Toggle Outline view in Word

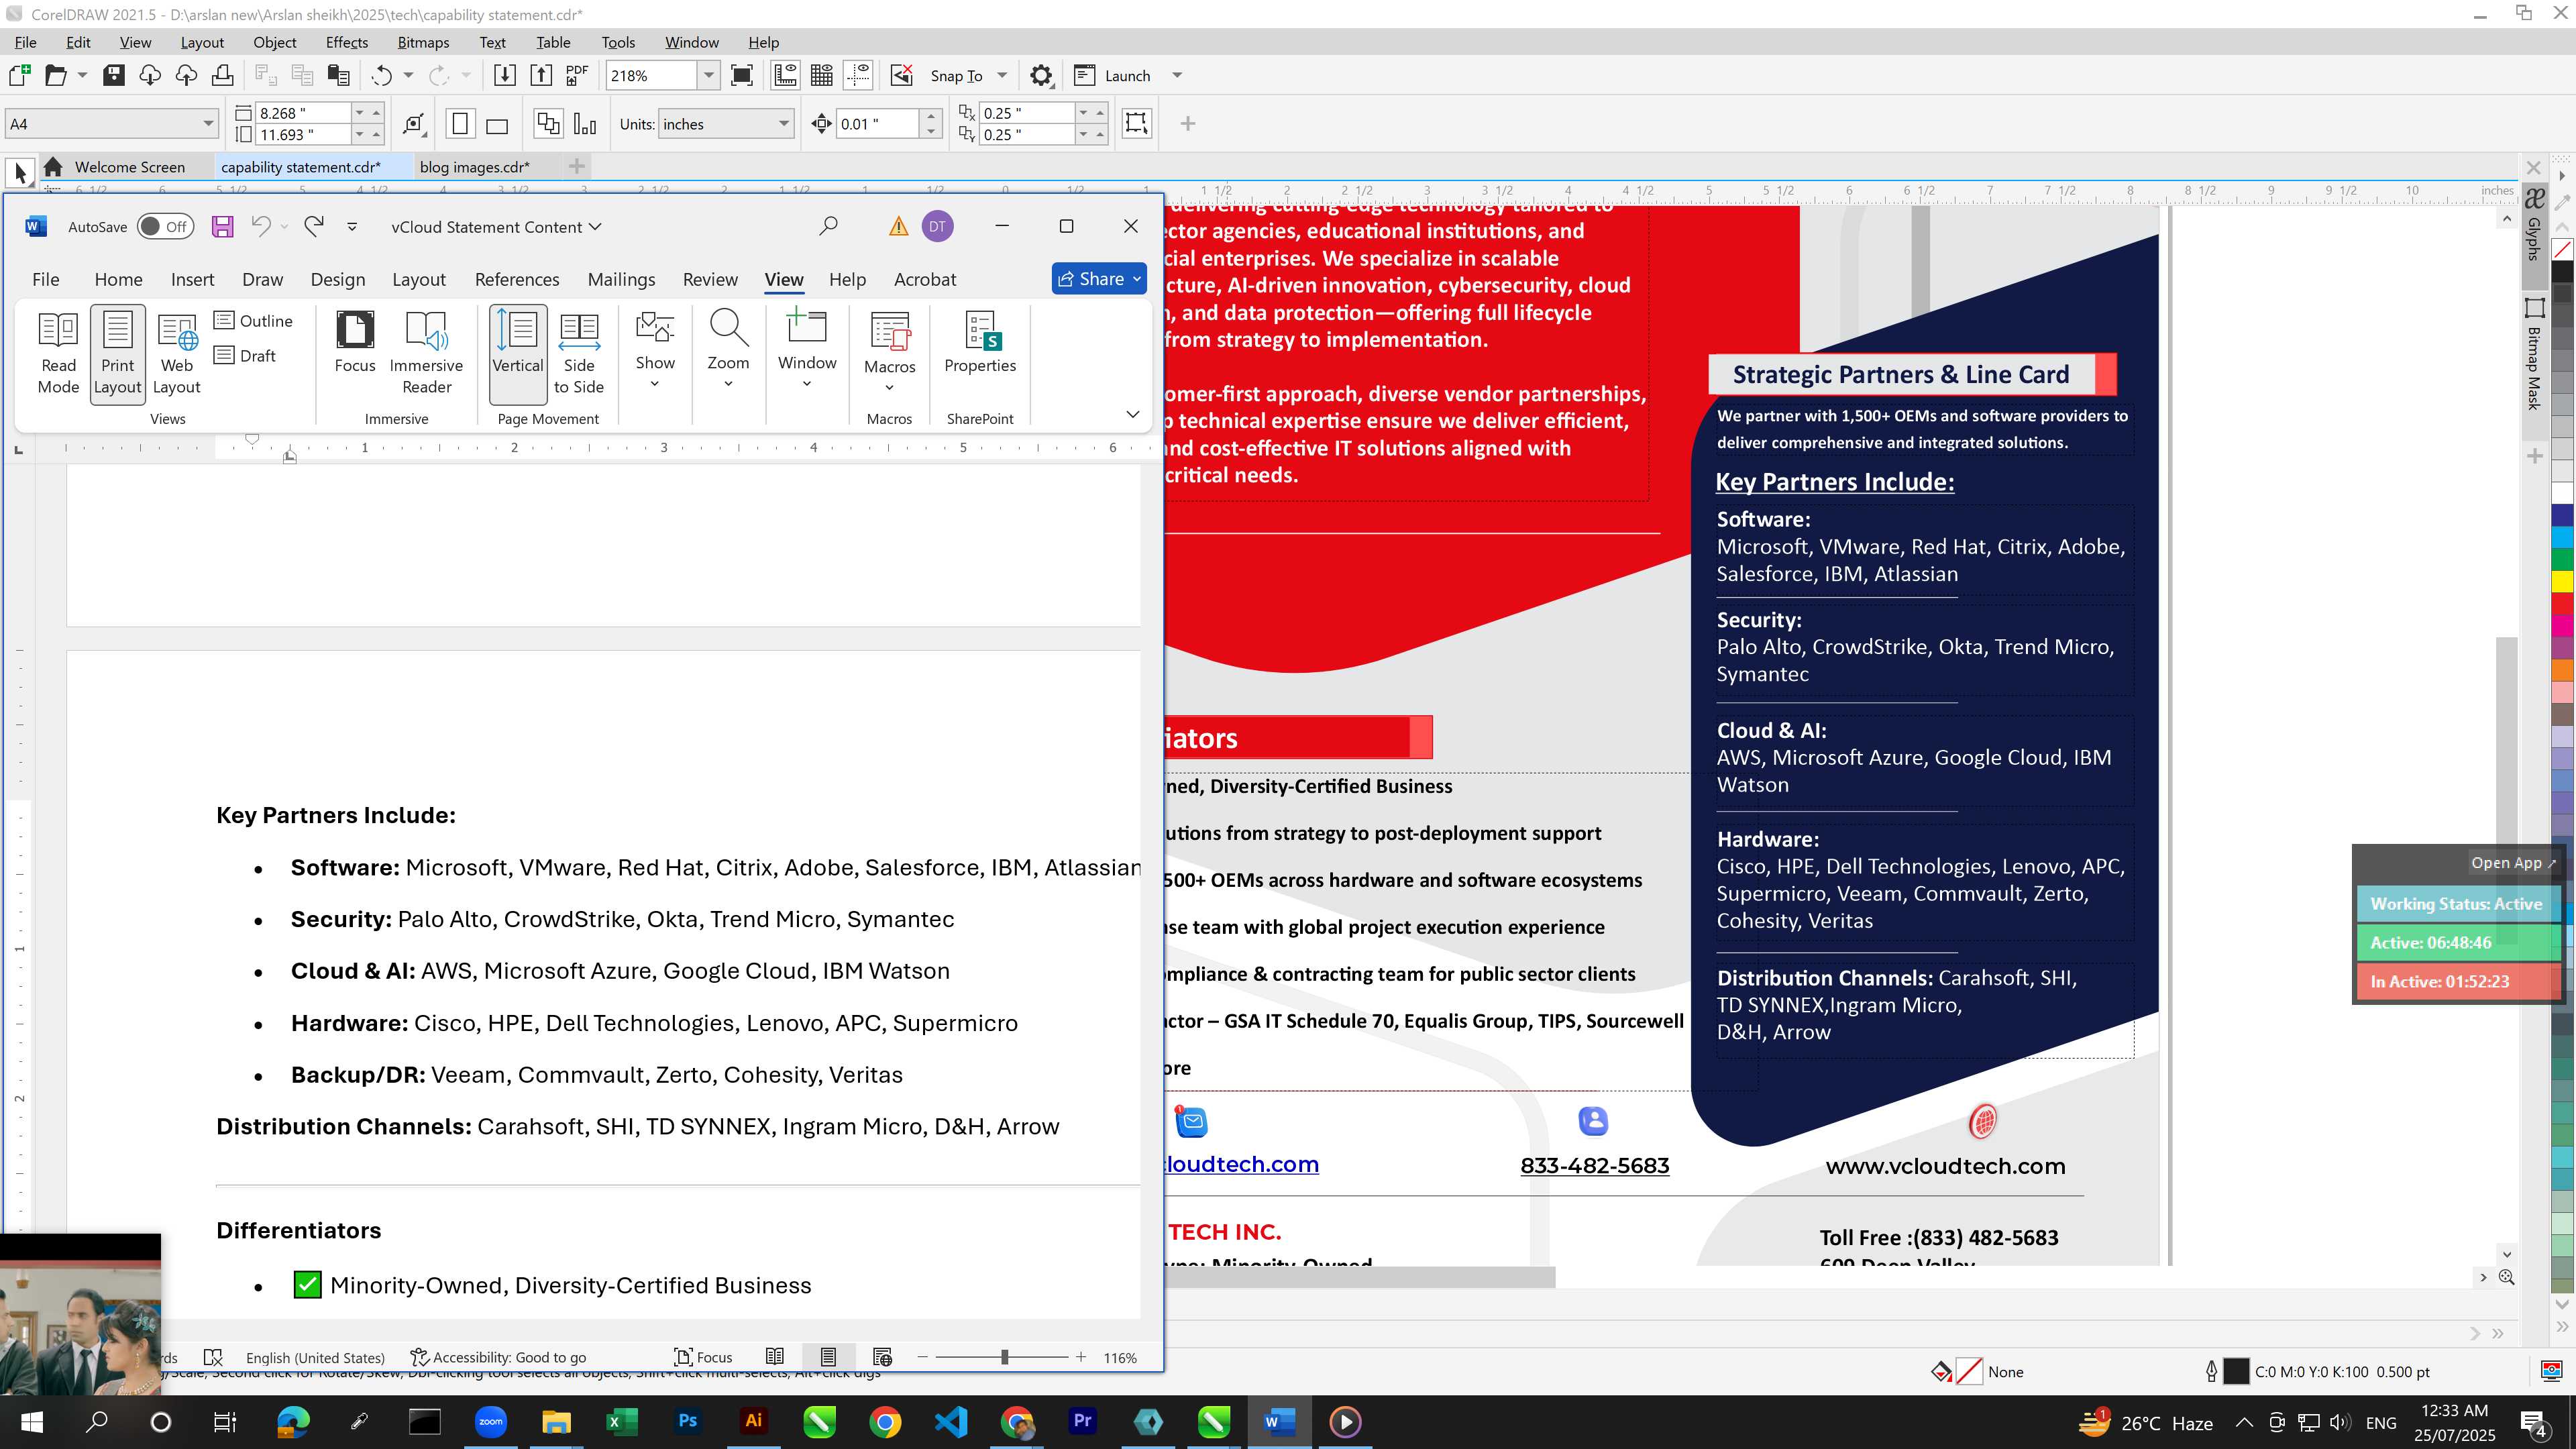click(x=254, y=320)
